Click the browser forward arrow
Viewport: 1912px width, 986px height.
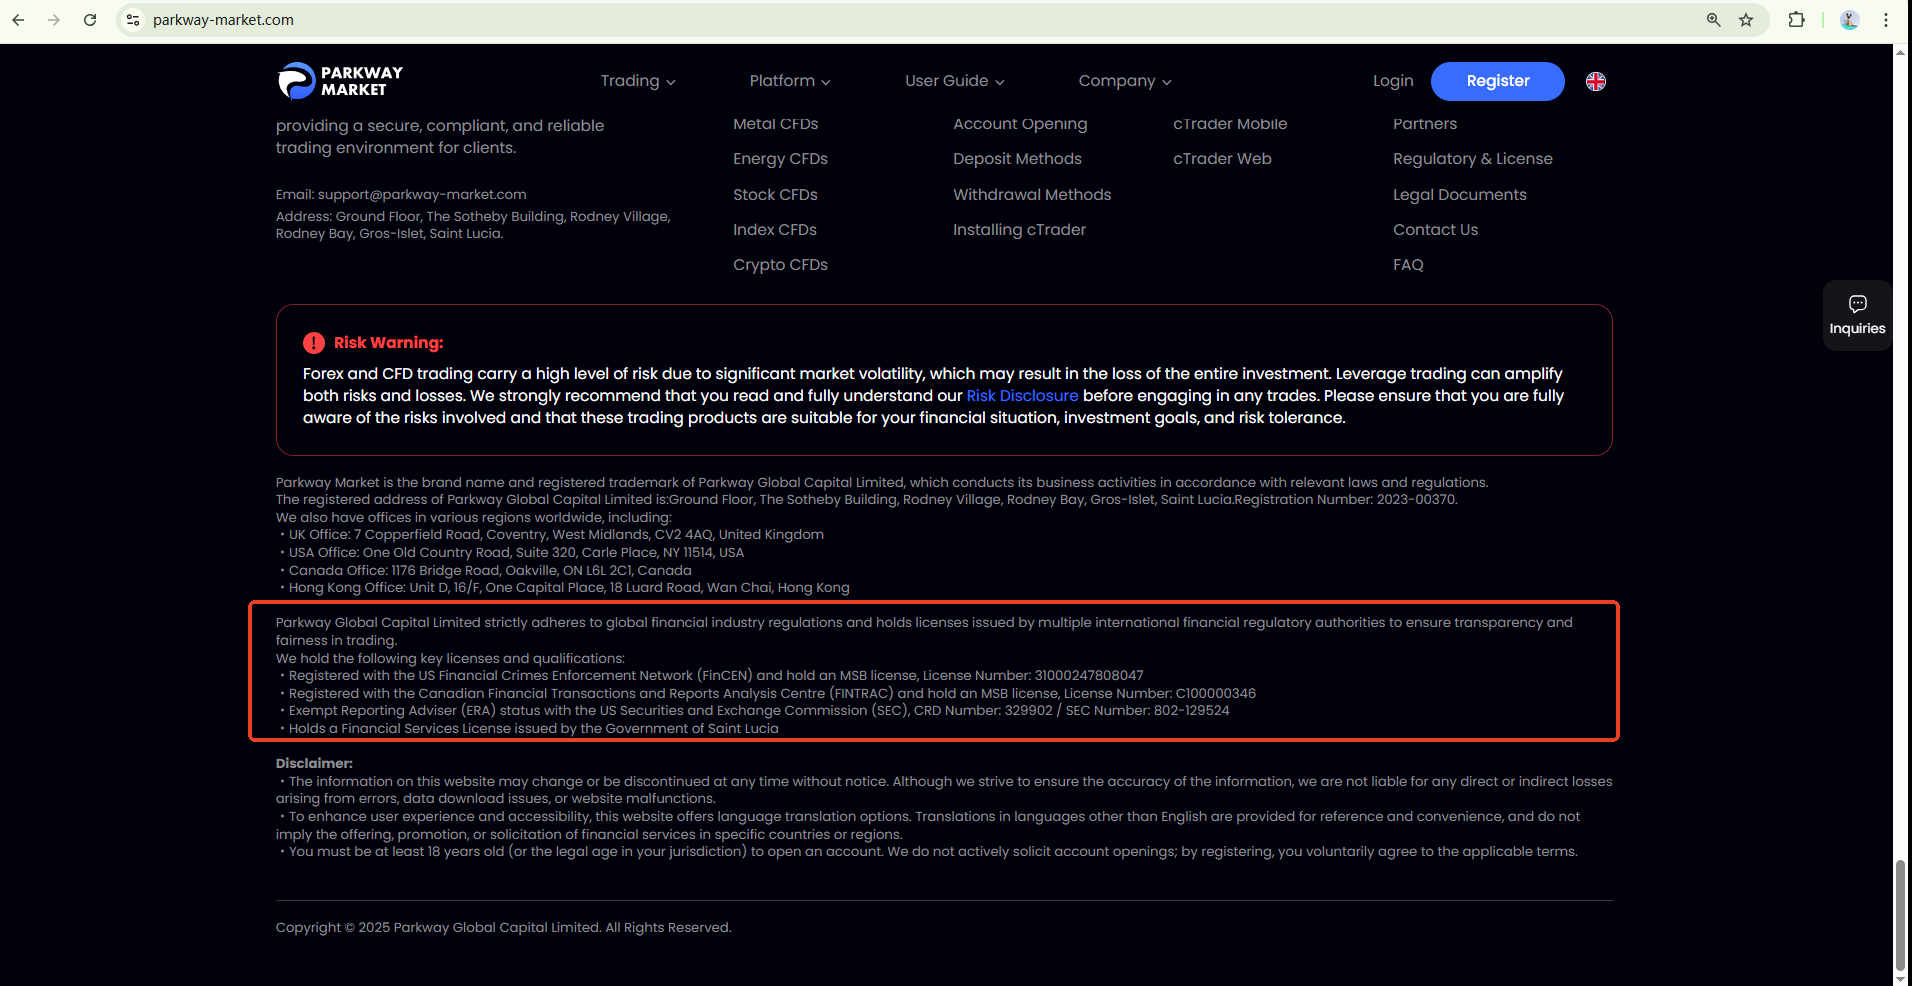[x=54, y=20]
